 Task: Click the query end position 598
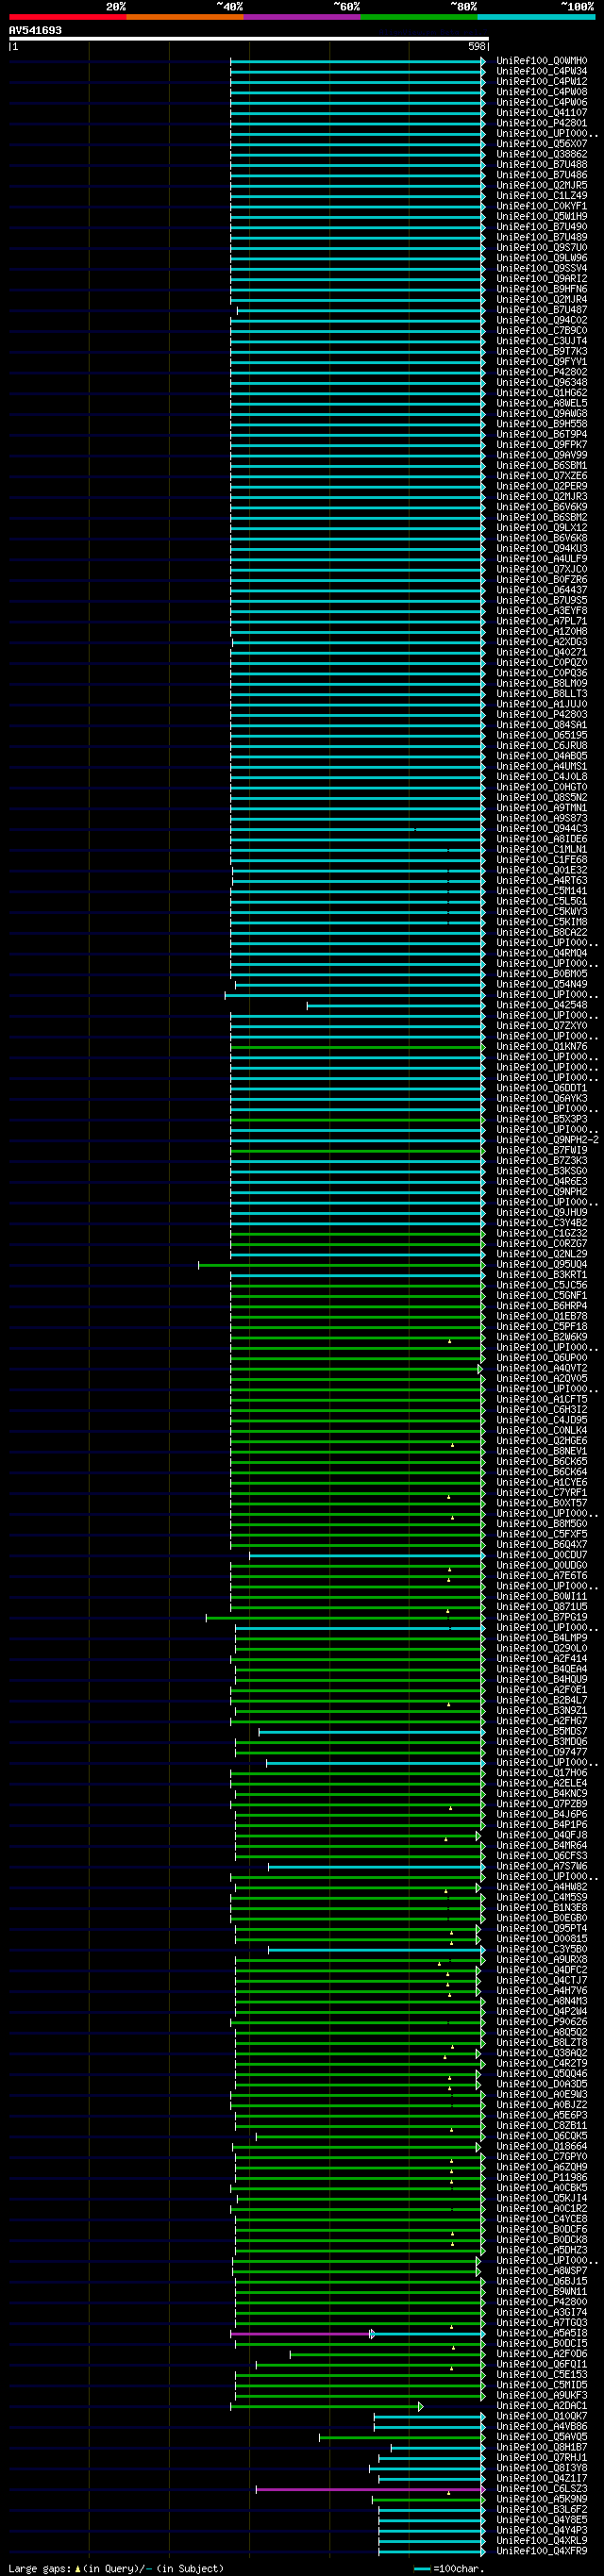click(x=476, y=46)
